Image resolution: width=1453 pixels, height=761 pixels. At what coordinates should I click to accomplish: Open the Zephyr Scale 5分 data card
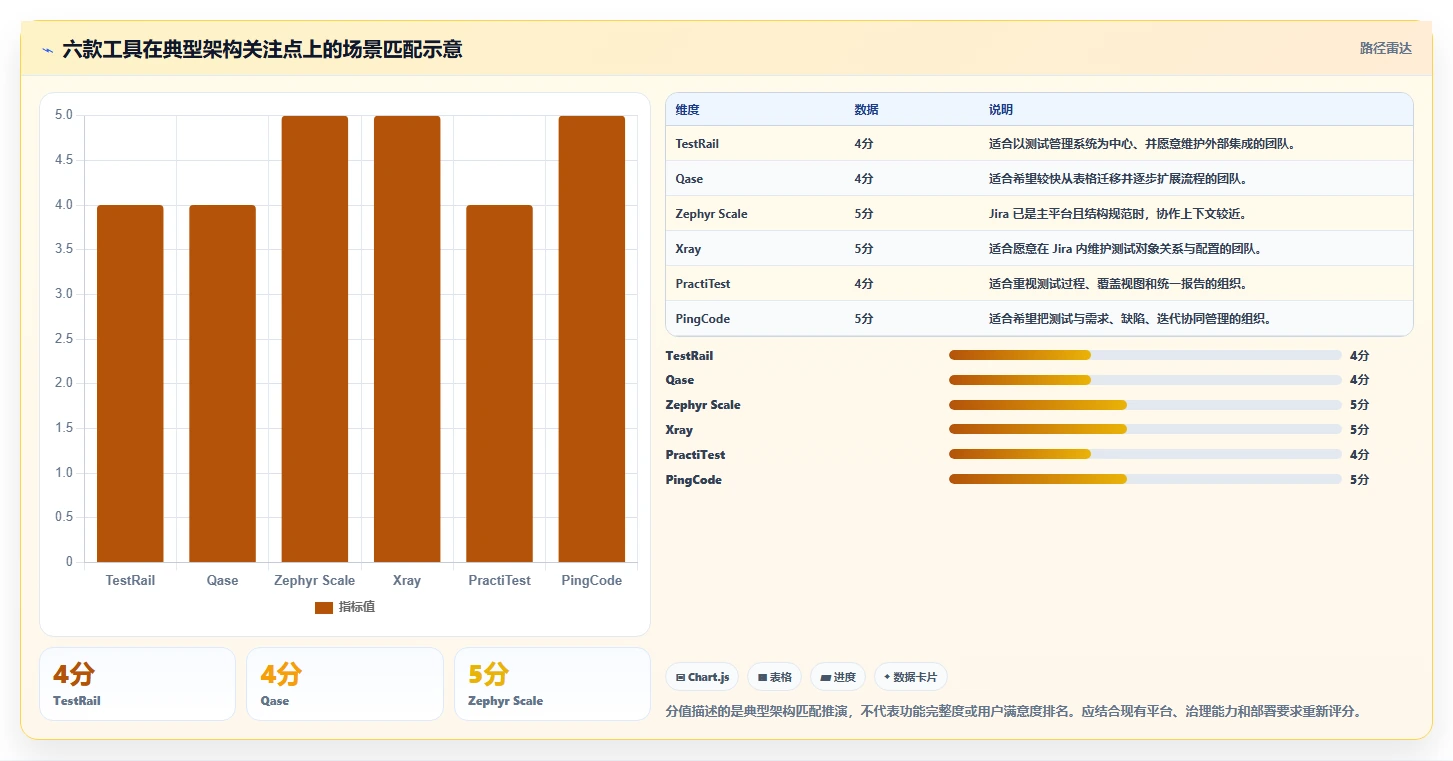(x=552, y=684)
